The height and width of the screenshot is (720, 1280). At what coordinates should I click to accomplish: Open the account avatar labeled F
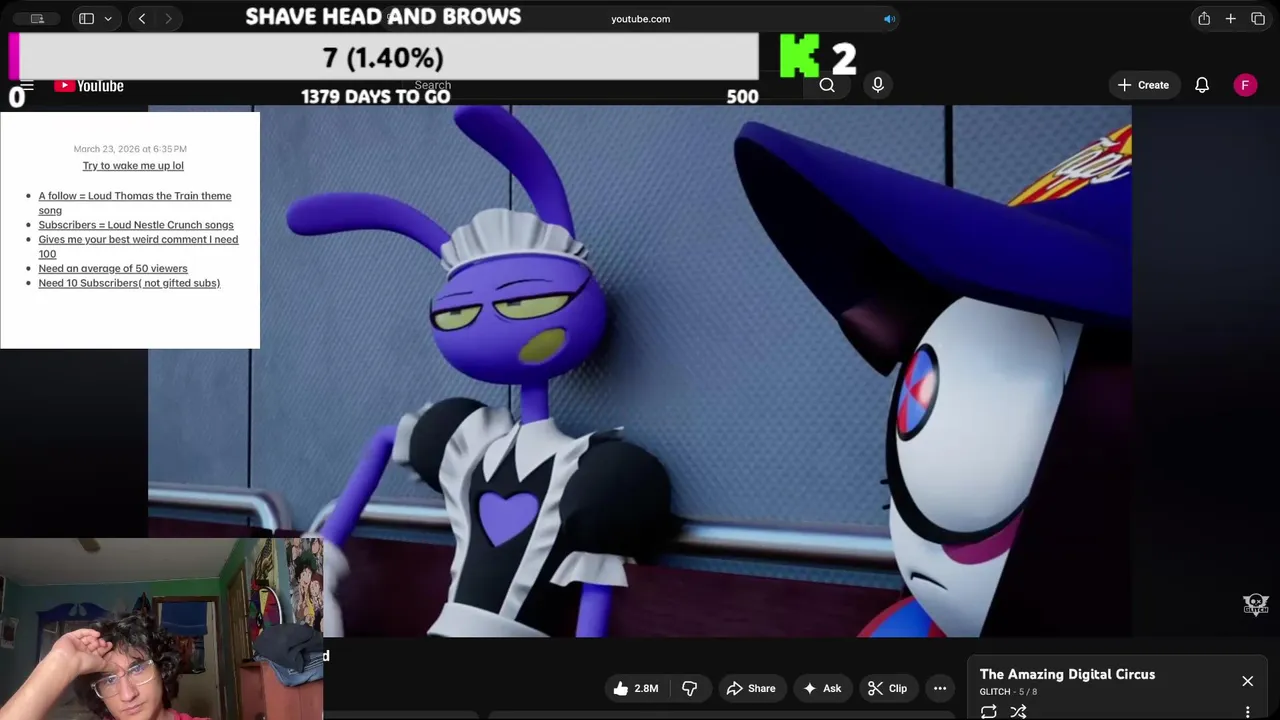point(1245,85)
